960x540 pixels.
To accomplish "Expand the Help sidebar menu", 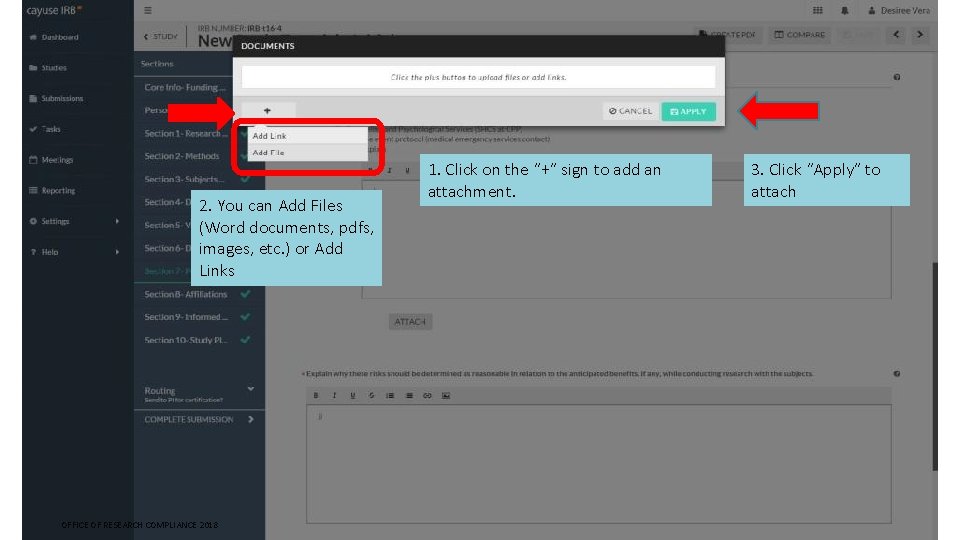I will pos(73,252).
